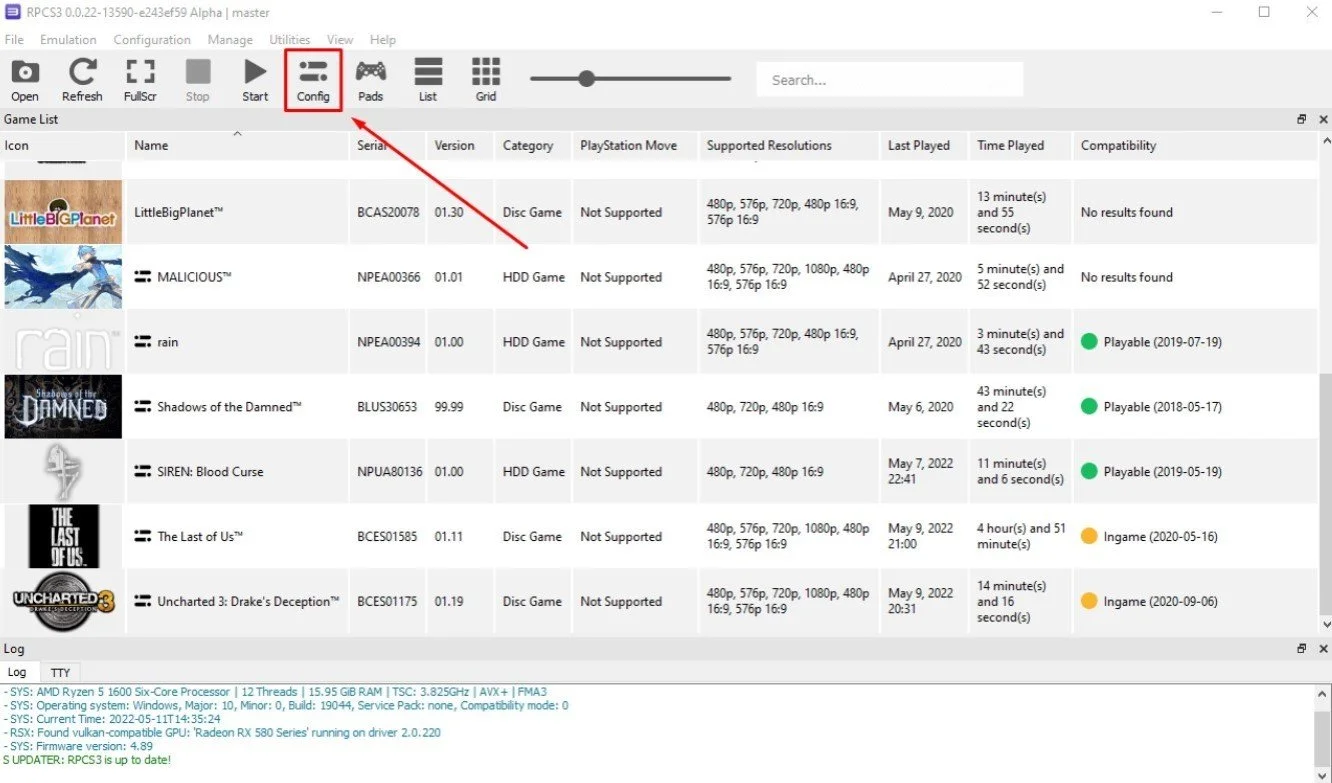Open the Config settings

tap(313, 80)
